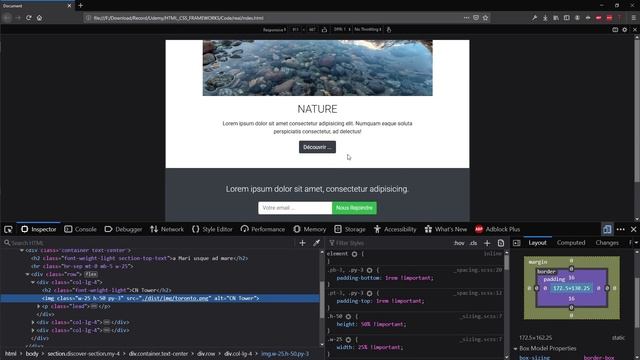Toggle the three-pane inspector layout

click(x=516, y=243)
